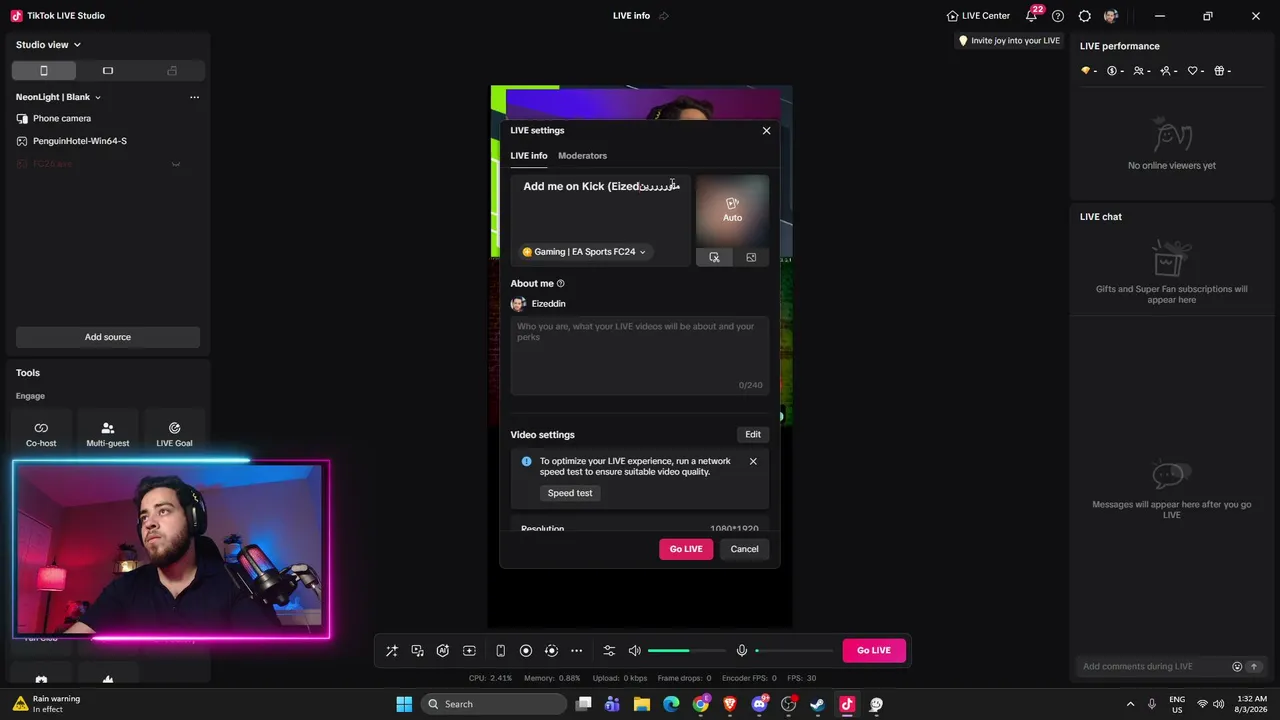The image size is (1280, 720).
Task: Open Steam from the taskbar
Action: (817, 704)
